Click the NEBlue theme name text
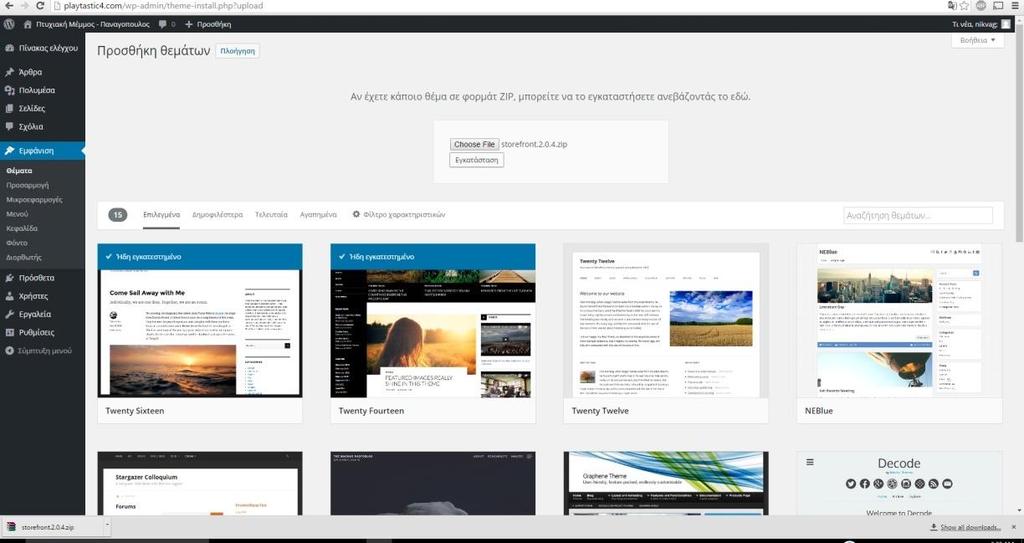 point(819,411)
